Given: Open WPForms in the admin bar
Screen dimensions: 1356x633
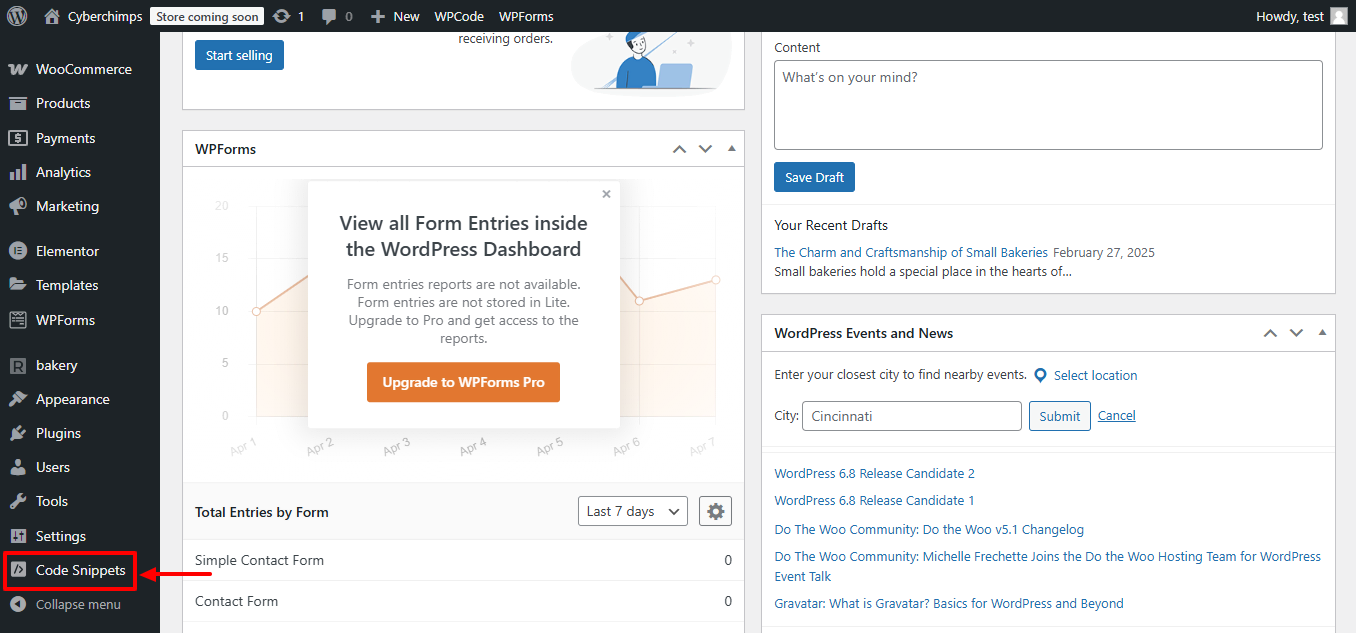Looking at the screenshot, I should (x=526, y=16).
